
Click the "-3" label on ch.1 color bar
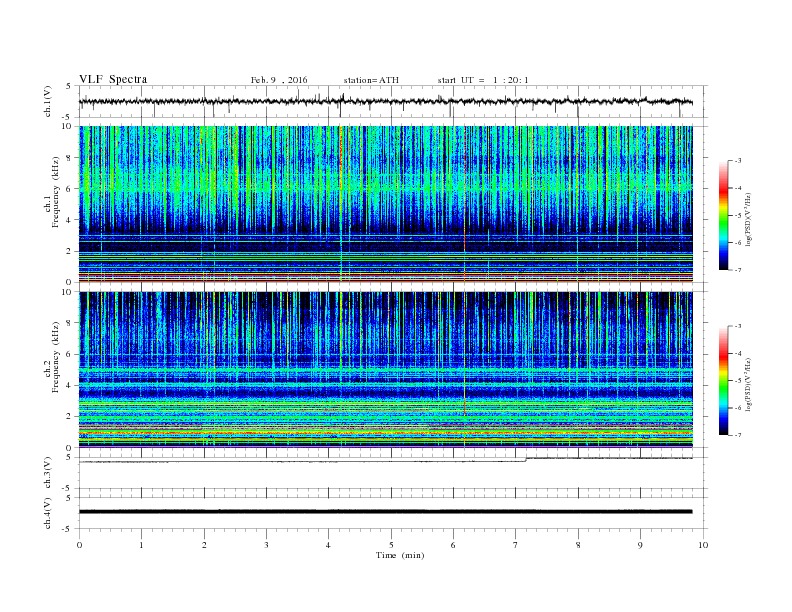738,161
